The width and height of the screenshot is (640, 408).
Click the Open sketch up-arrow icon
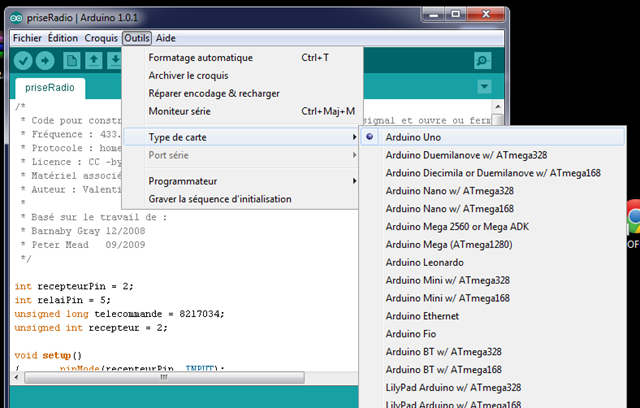[93, 61]
